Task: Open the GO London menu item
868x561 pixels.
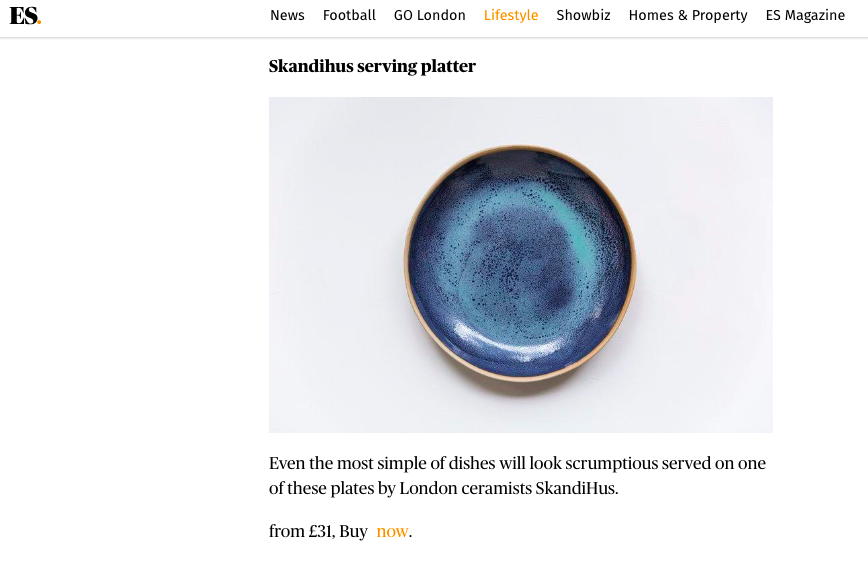Action: coord(430,16)
